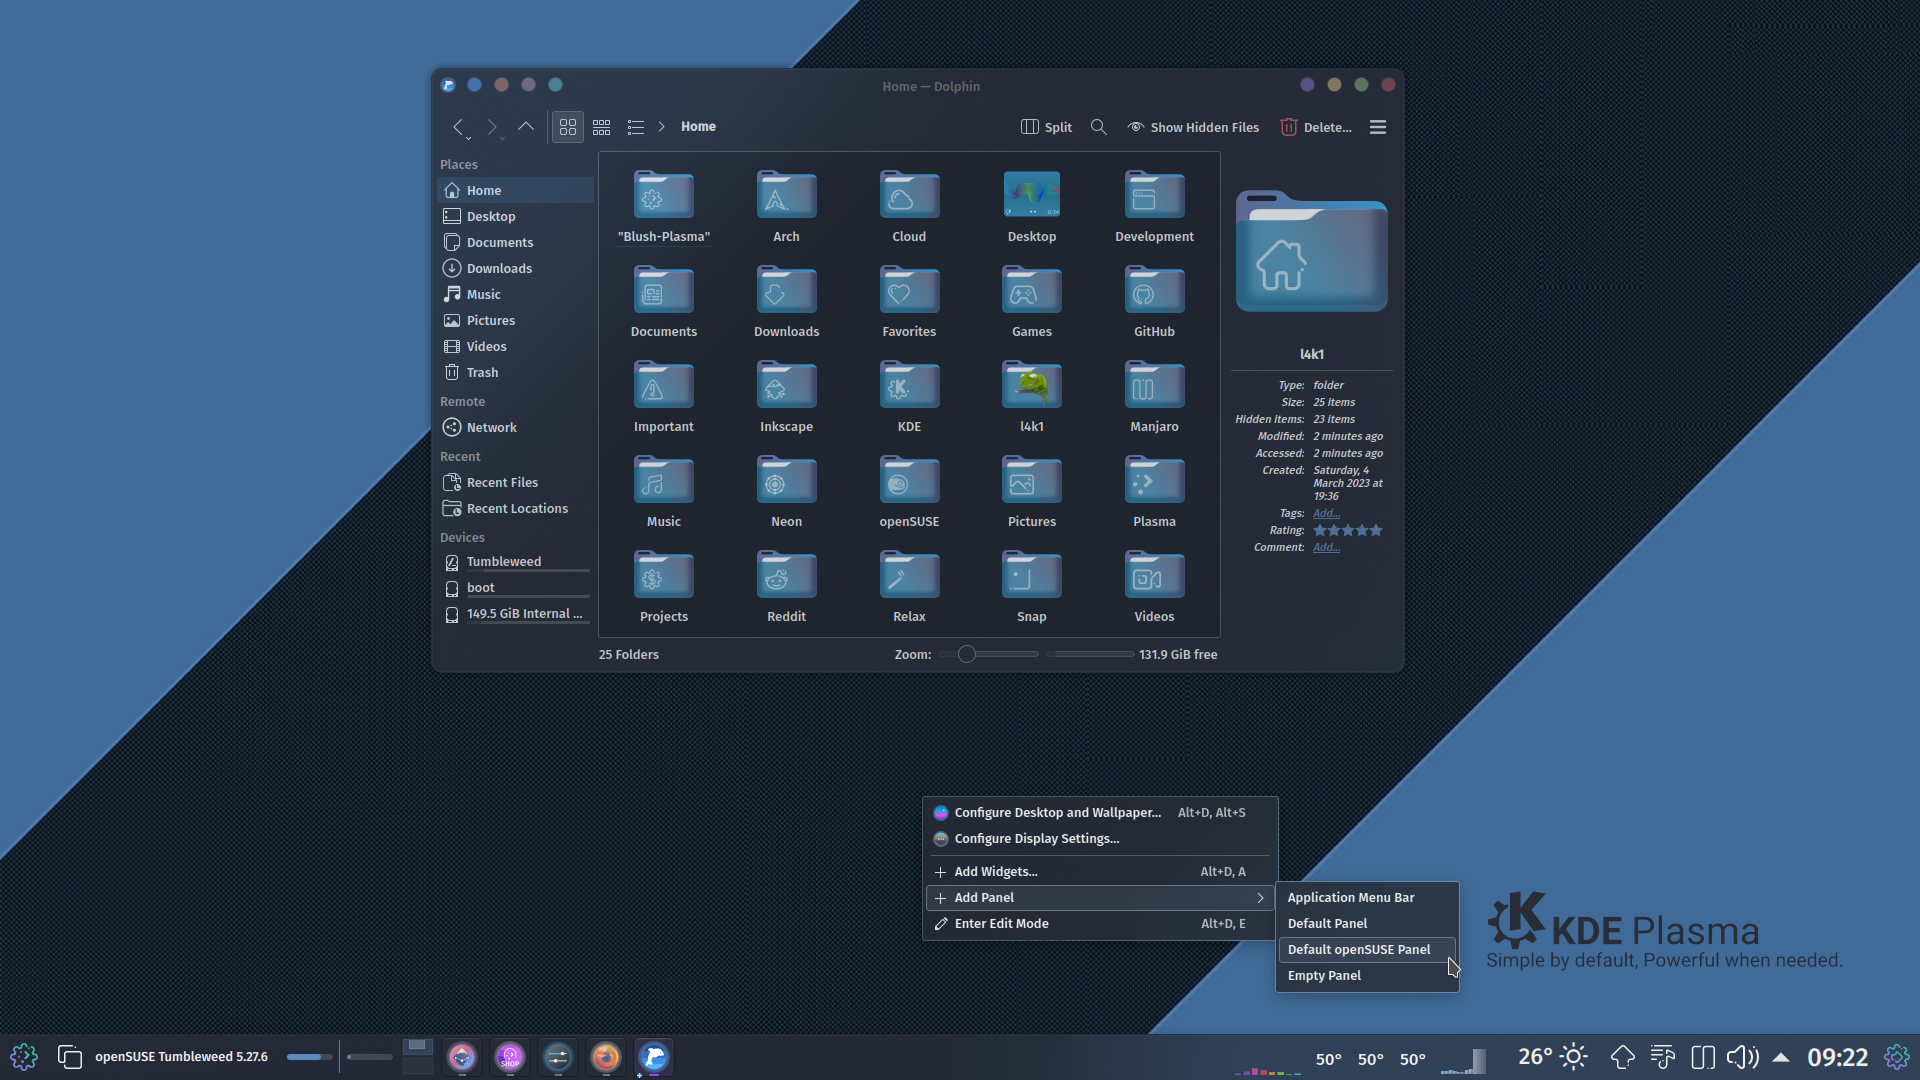Go up to the parent folder
Screen dimensions: 1920x1080
525,127
